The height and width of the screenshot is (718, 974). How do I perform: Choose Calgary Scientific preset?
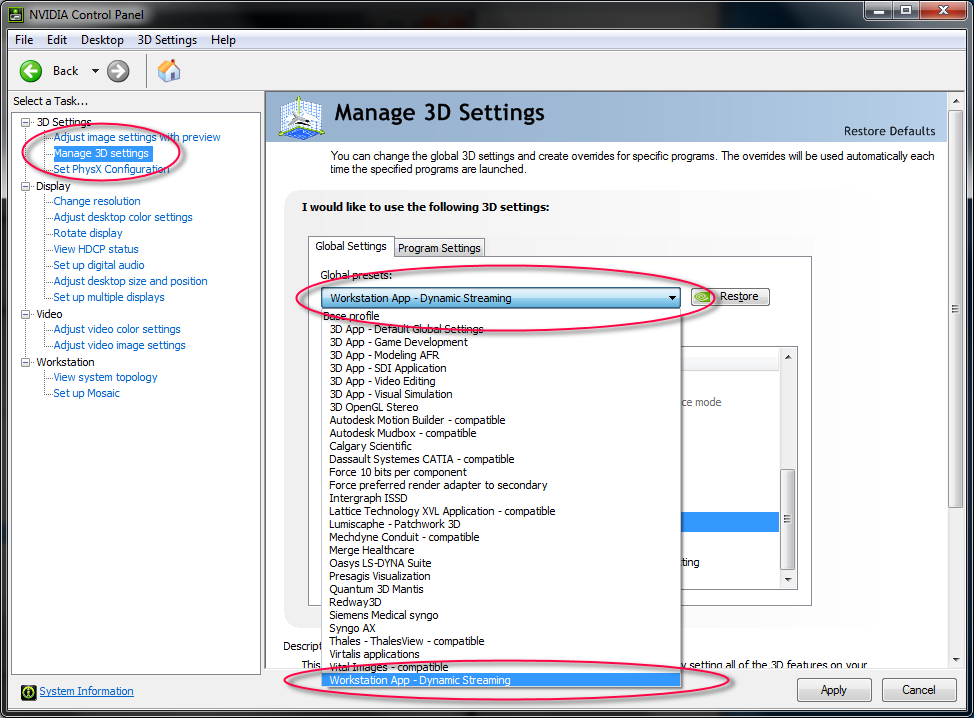coord(501,447)
